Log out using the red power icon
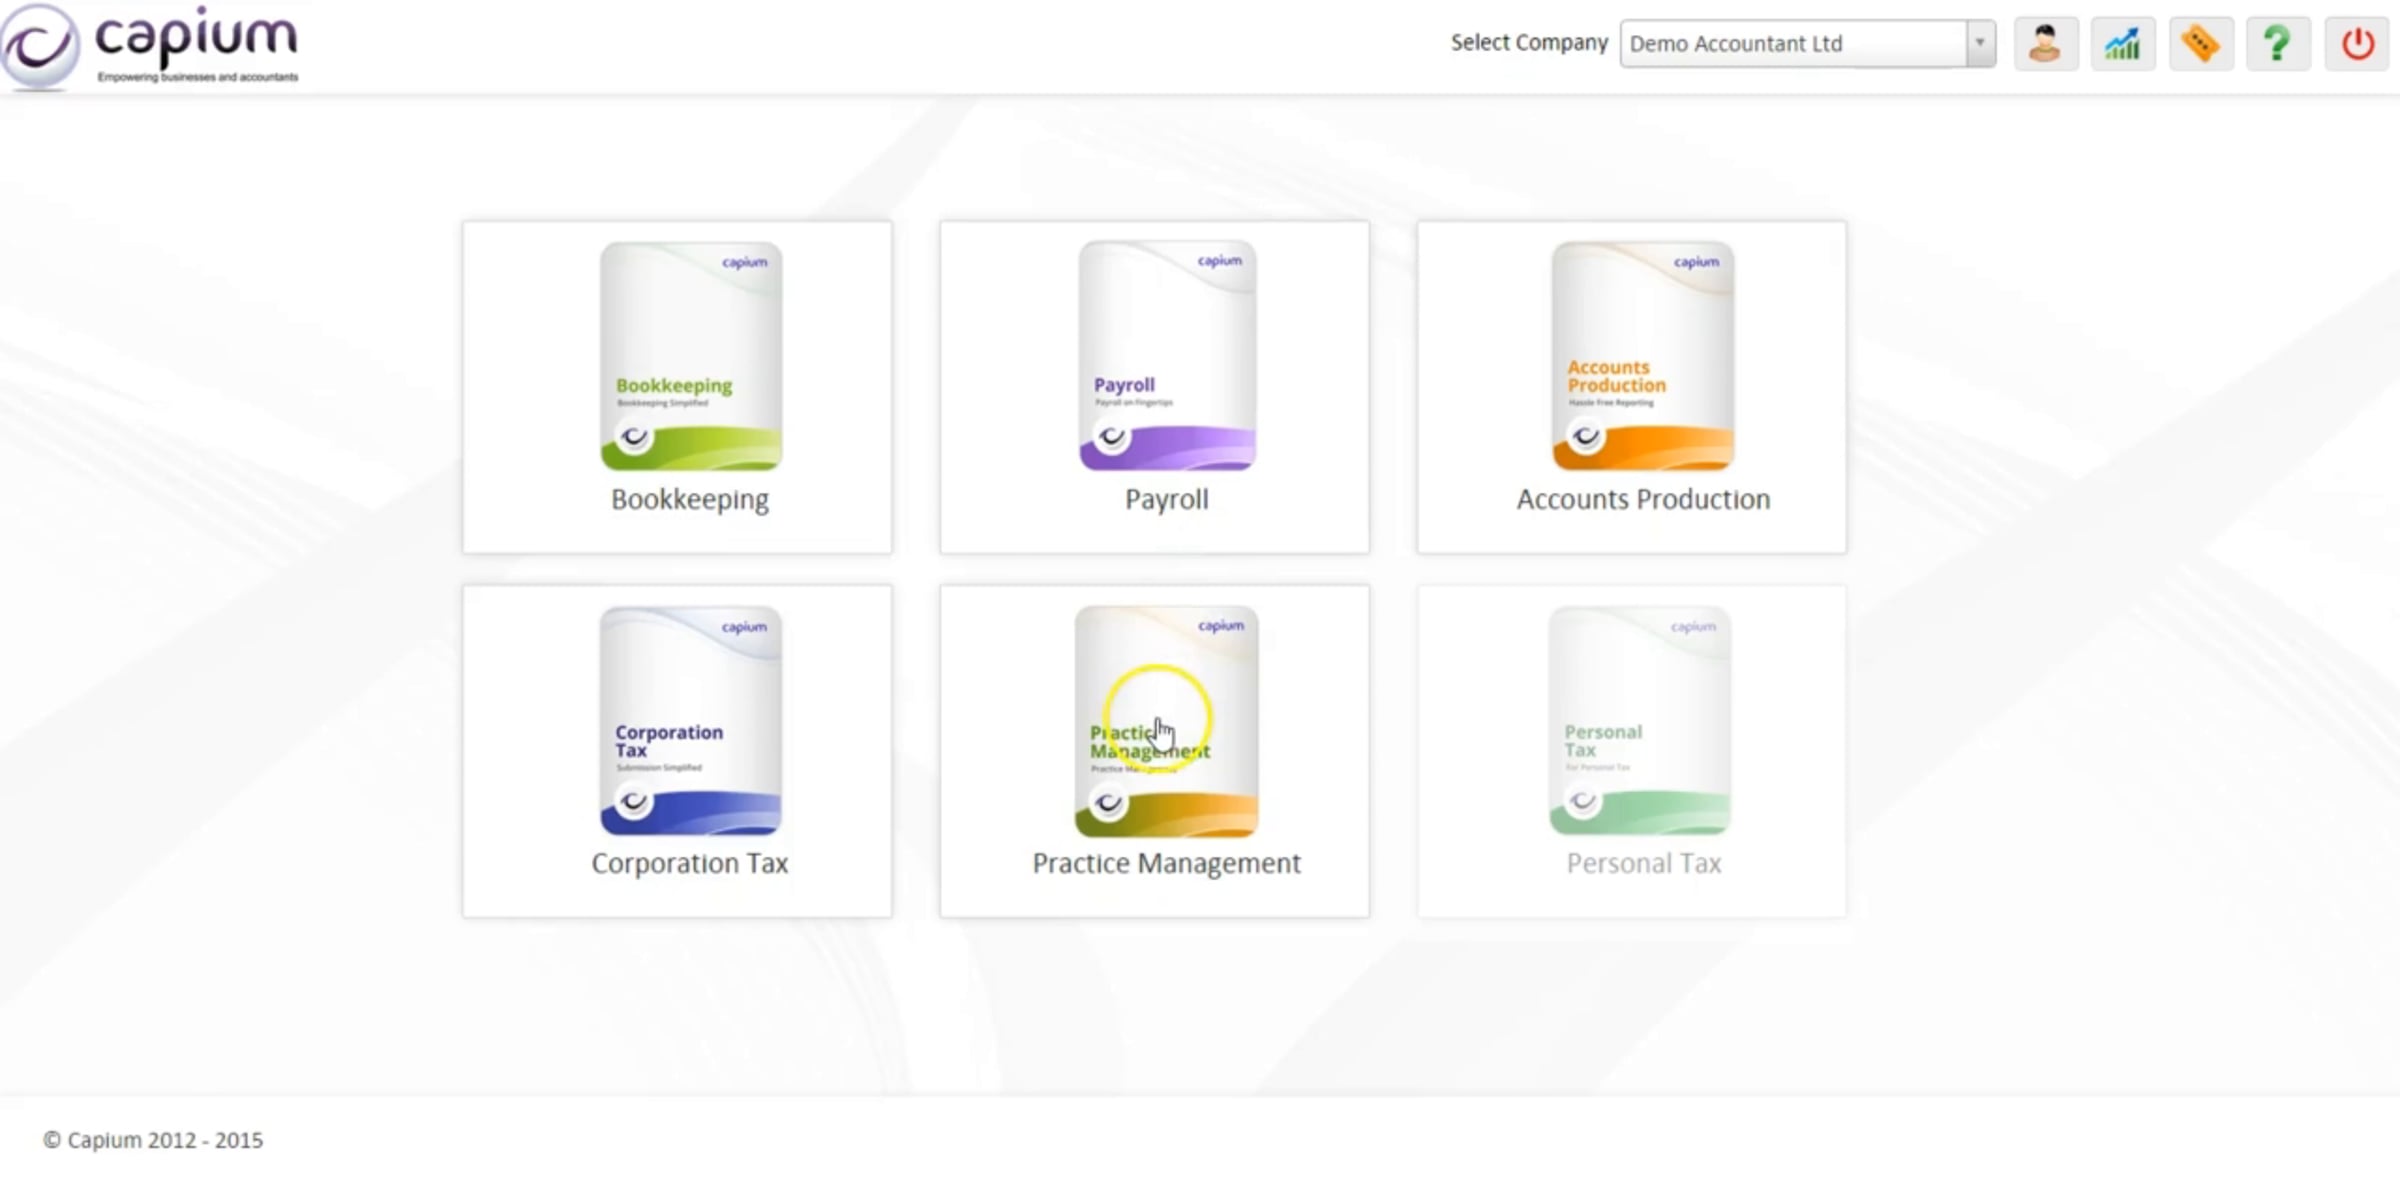Screen dimensions: 2400x1178 tap(2357, 44)
